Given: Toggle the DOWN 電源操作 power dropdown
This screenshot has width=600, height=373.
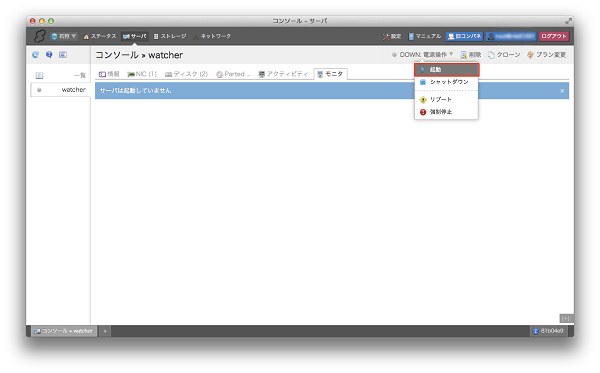Looking at the screenshot, I should [x=422, y=55].
